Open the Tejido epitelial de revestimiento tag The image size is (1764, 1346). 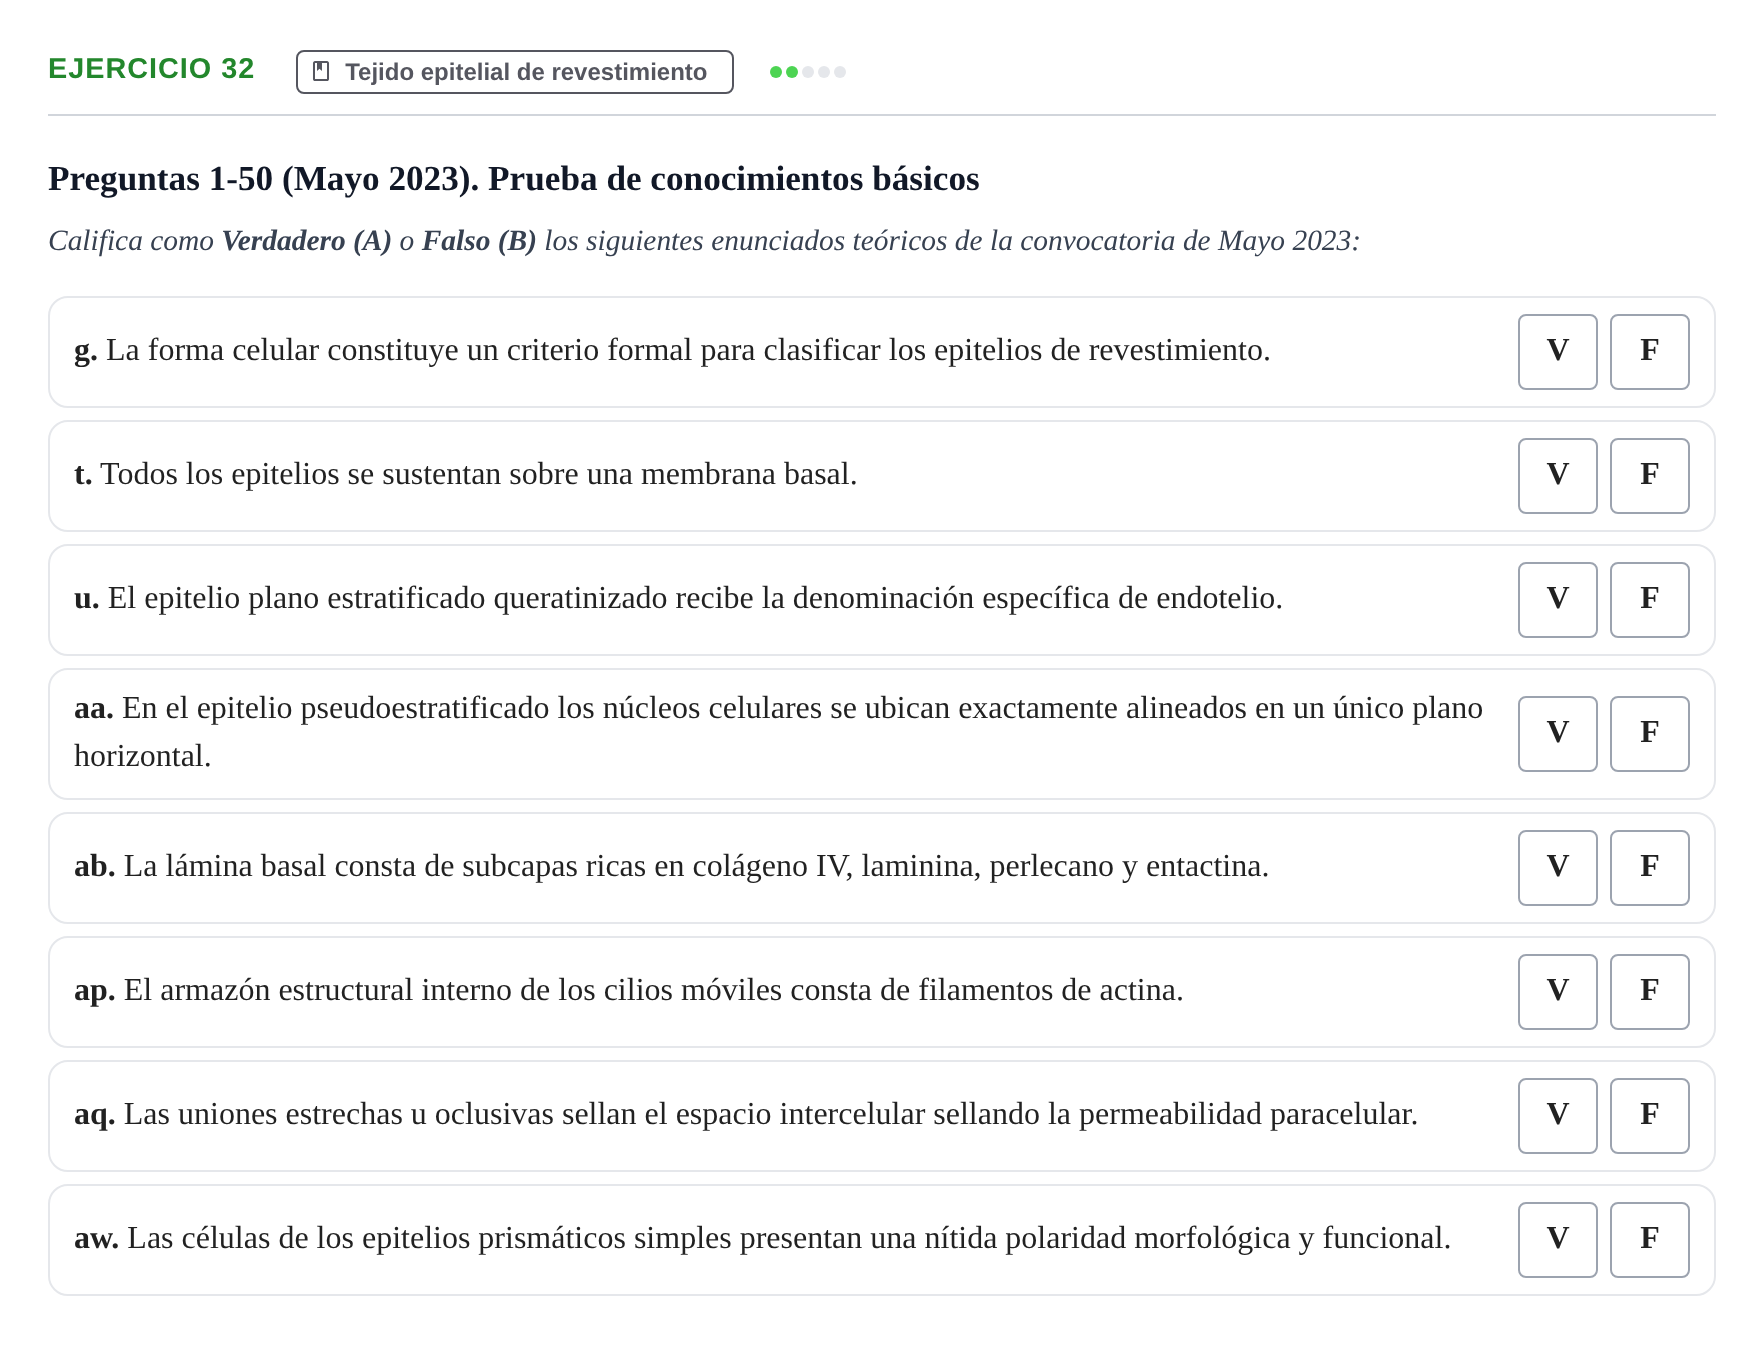click(x=514, y=72)
